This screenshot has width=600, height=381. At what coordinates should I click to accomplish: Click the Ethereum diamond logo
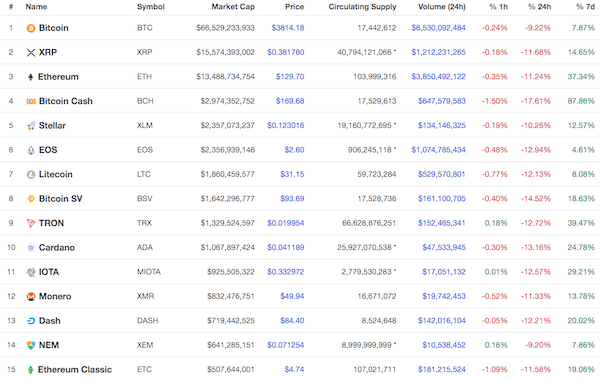click(31, 77)
